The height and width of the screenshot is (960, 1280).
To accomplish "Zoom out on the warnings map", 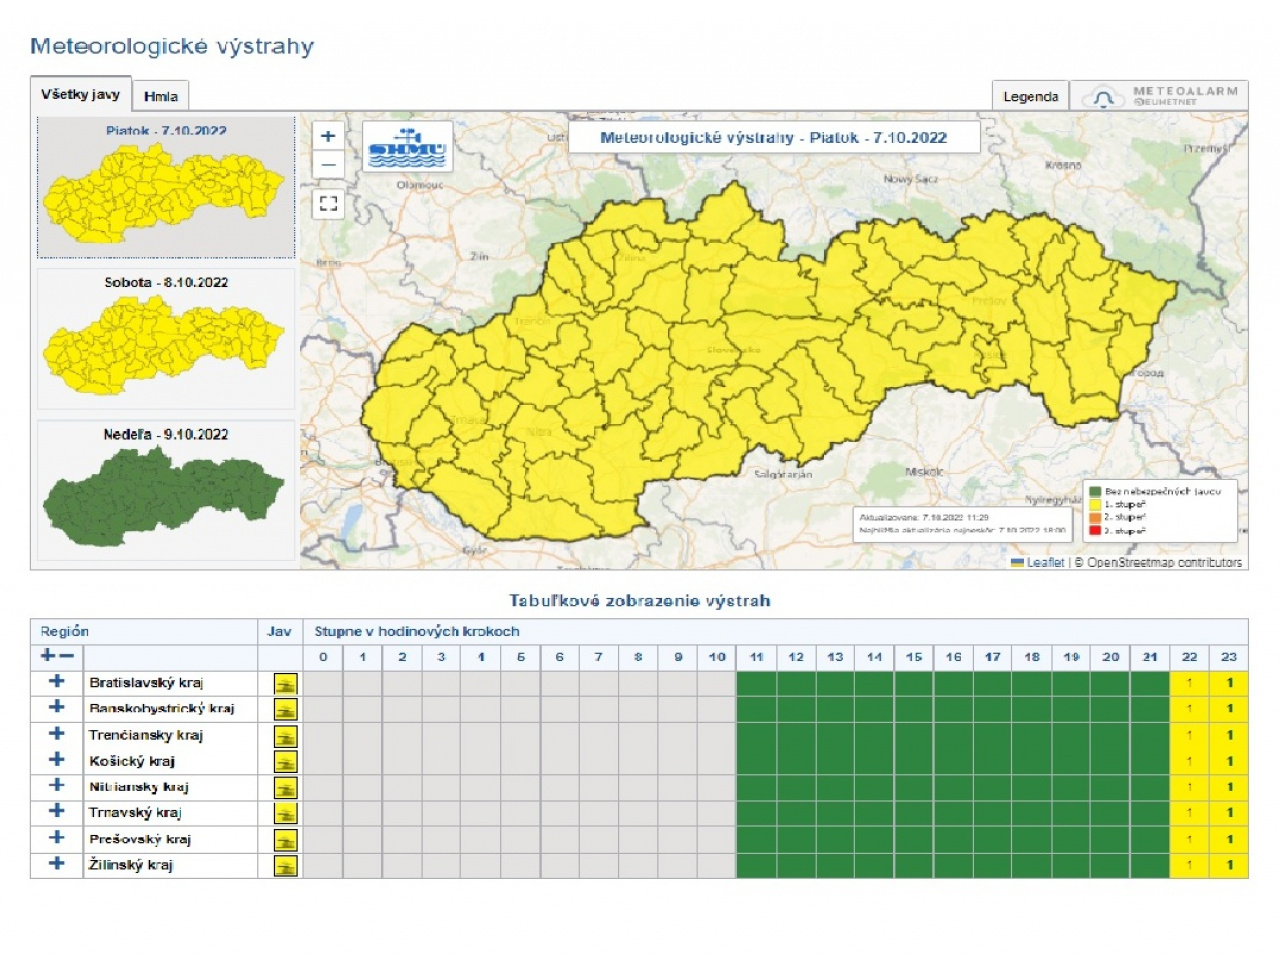I will click(328, 164).
